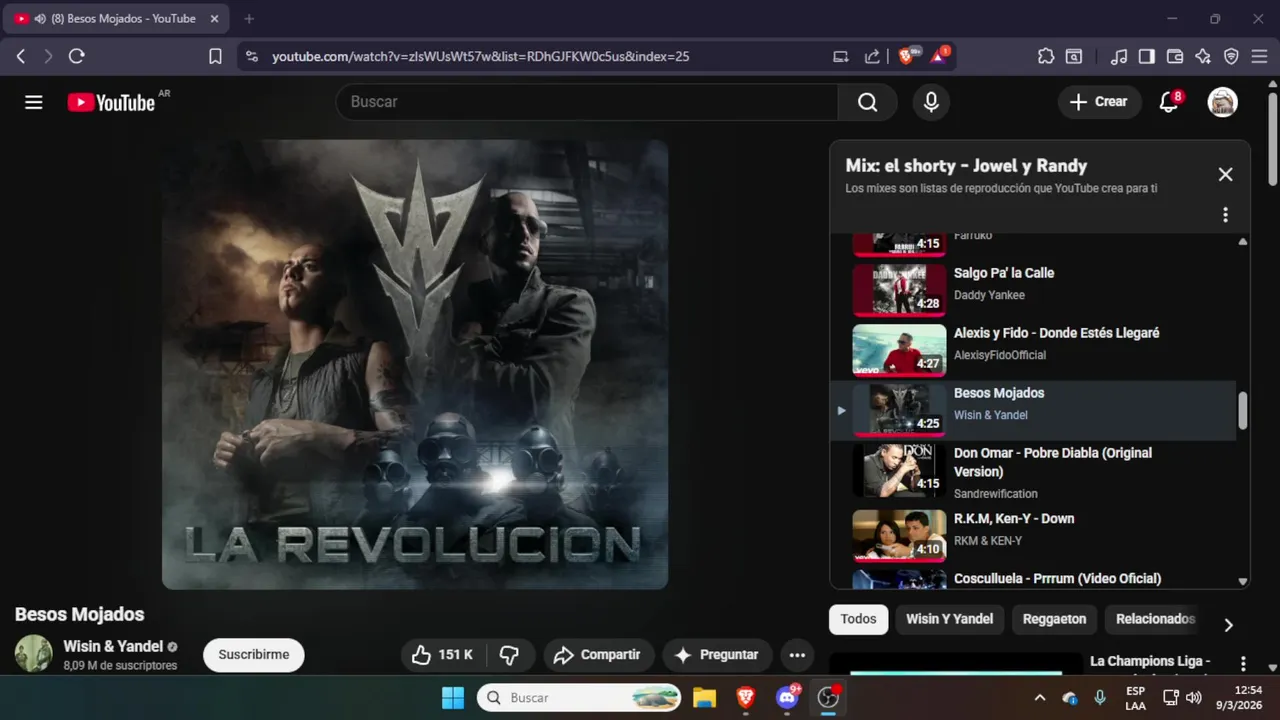Screen dimensions: 1280x720
Task: Open the Mix playlist options menu
Action: [x=1225, y=215]
